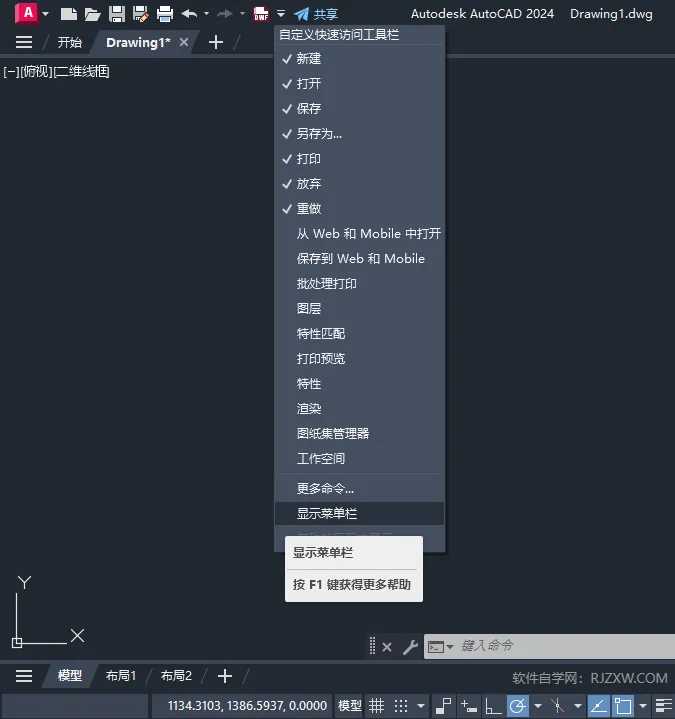Click the Plot printer icon

(165, 14)
